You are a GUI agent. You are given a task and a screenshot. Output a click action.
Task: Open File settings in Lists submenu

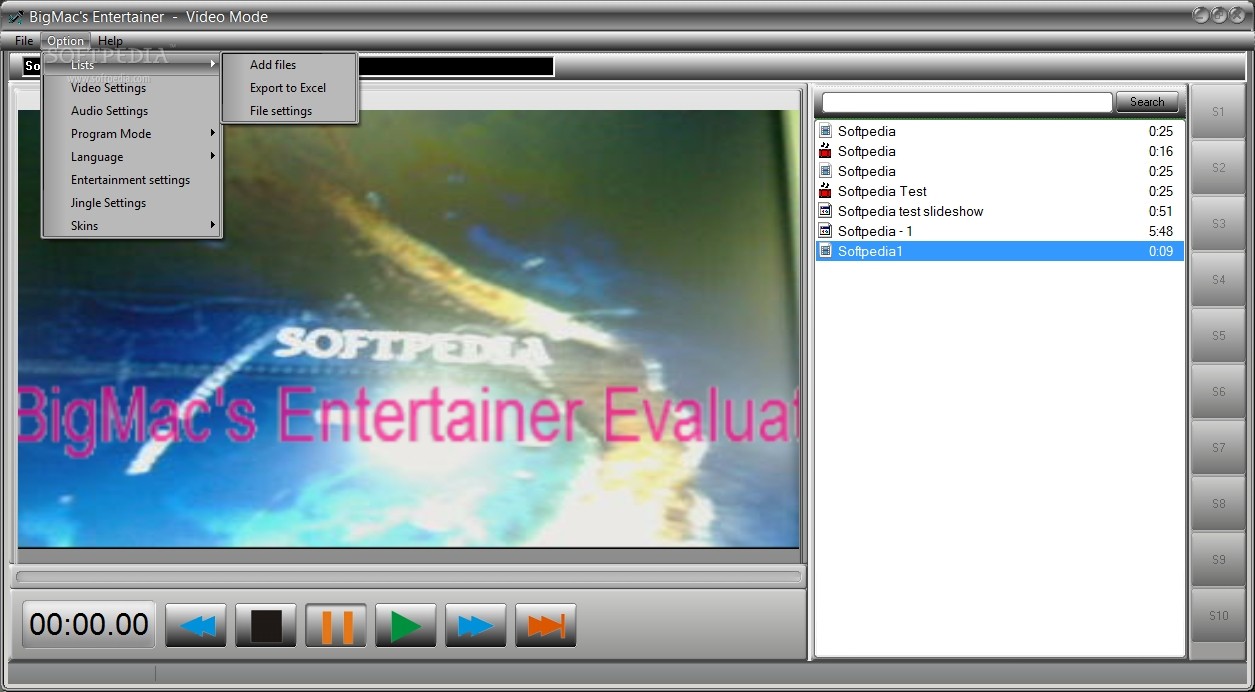(x=289, y=111)
